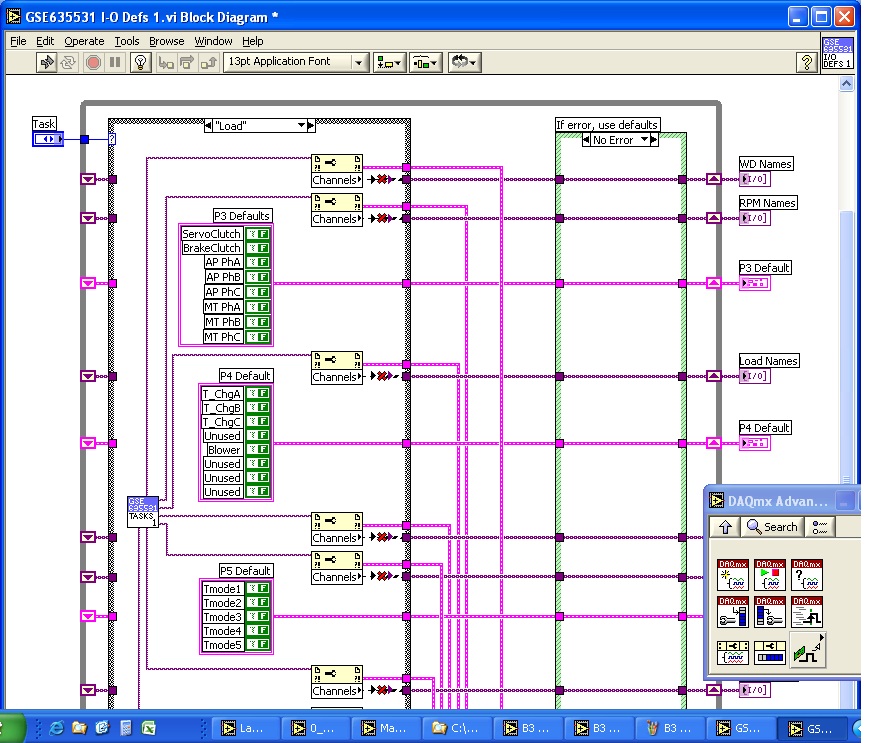Click the RPM Names indicator terminal
This screenshot has width=887, height=743.
point(755,218)
